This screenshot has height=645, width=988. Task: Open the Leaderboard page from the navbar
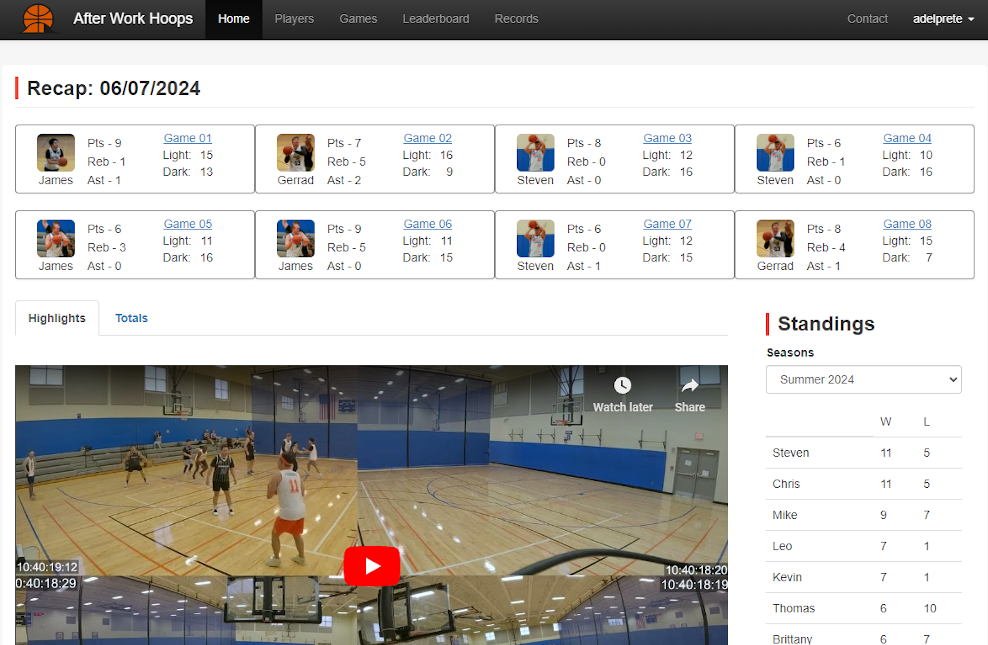(x=436, y=18)
